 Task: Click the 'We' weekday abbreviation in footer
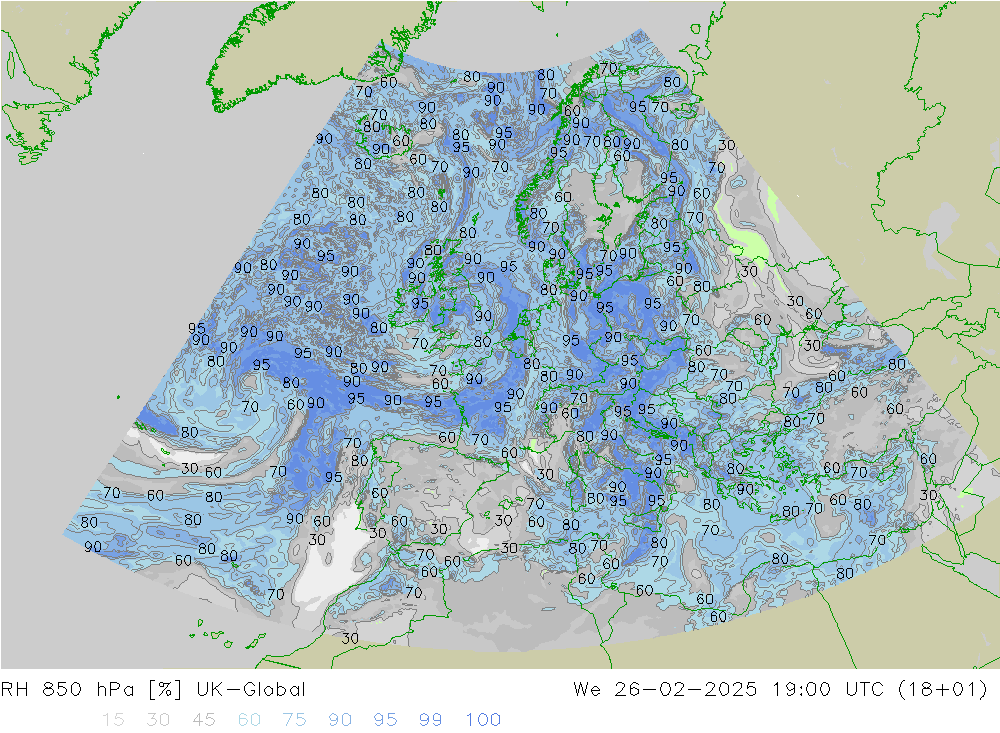tap(587, 690)
